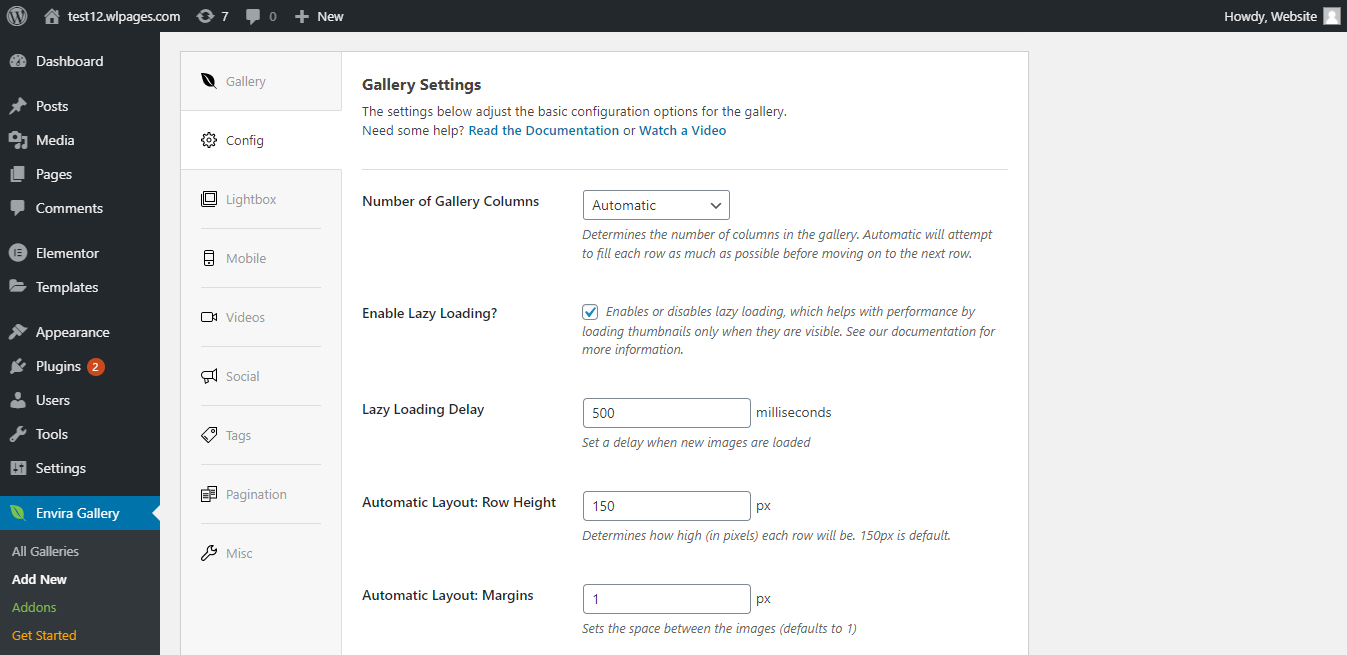Screen dimensions: 1347x655
Task: Click the gear icon on the Config tab
Action: (209, 140)
